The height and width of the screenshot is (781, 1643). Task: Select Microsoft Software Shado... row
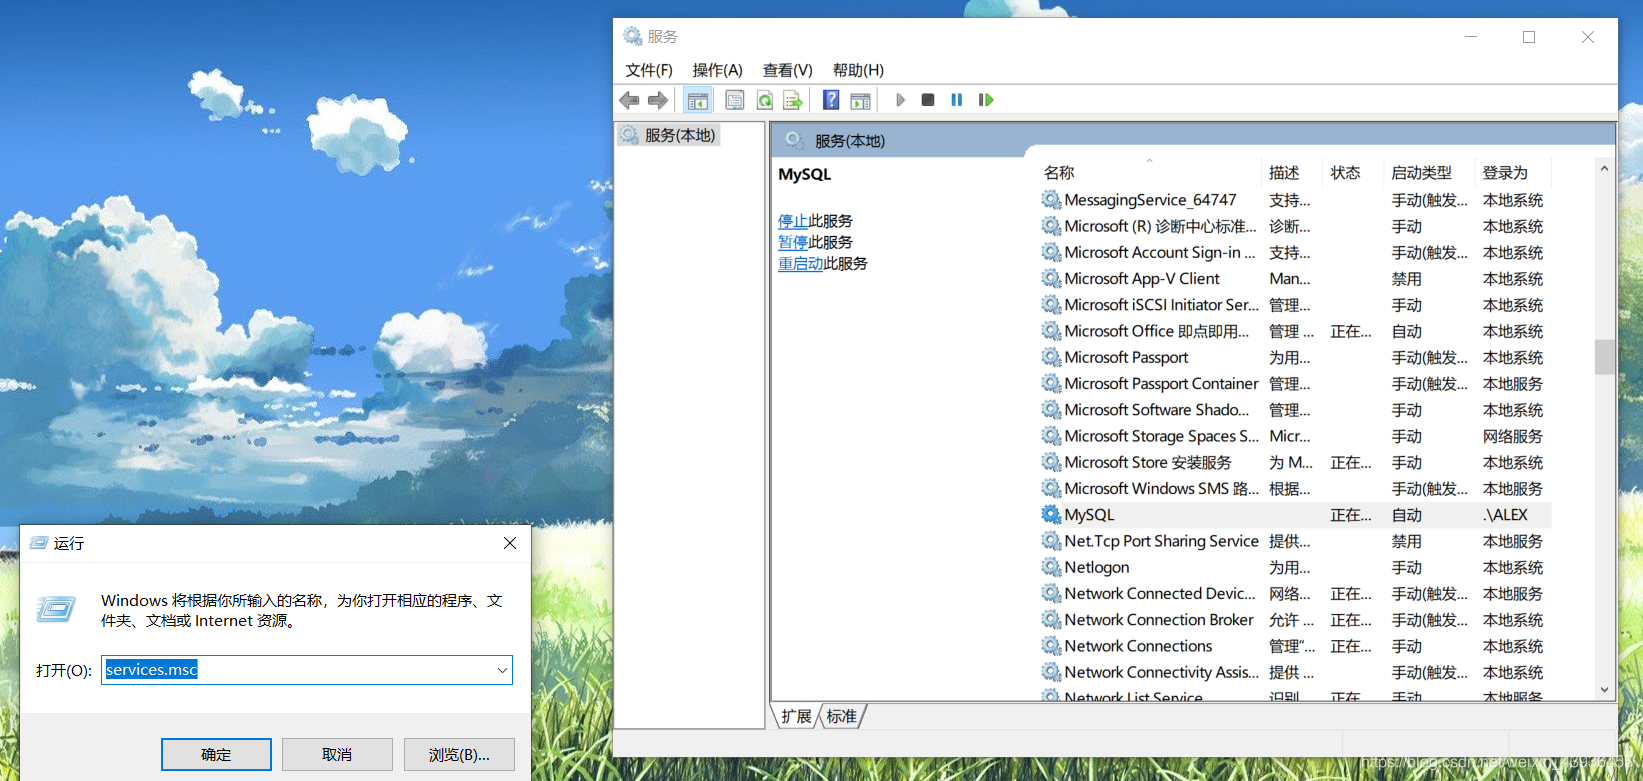1295,410
